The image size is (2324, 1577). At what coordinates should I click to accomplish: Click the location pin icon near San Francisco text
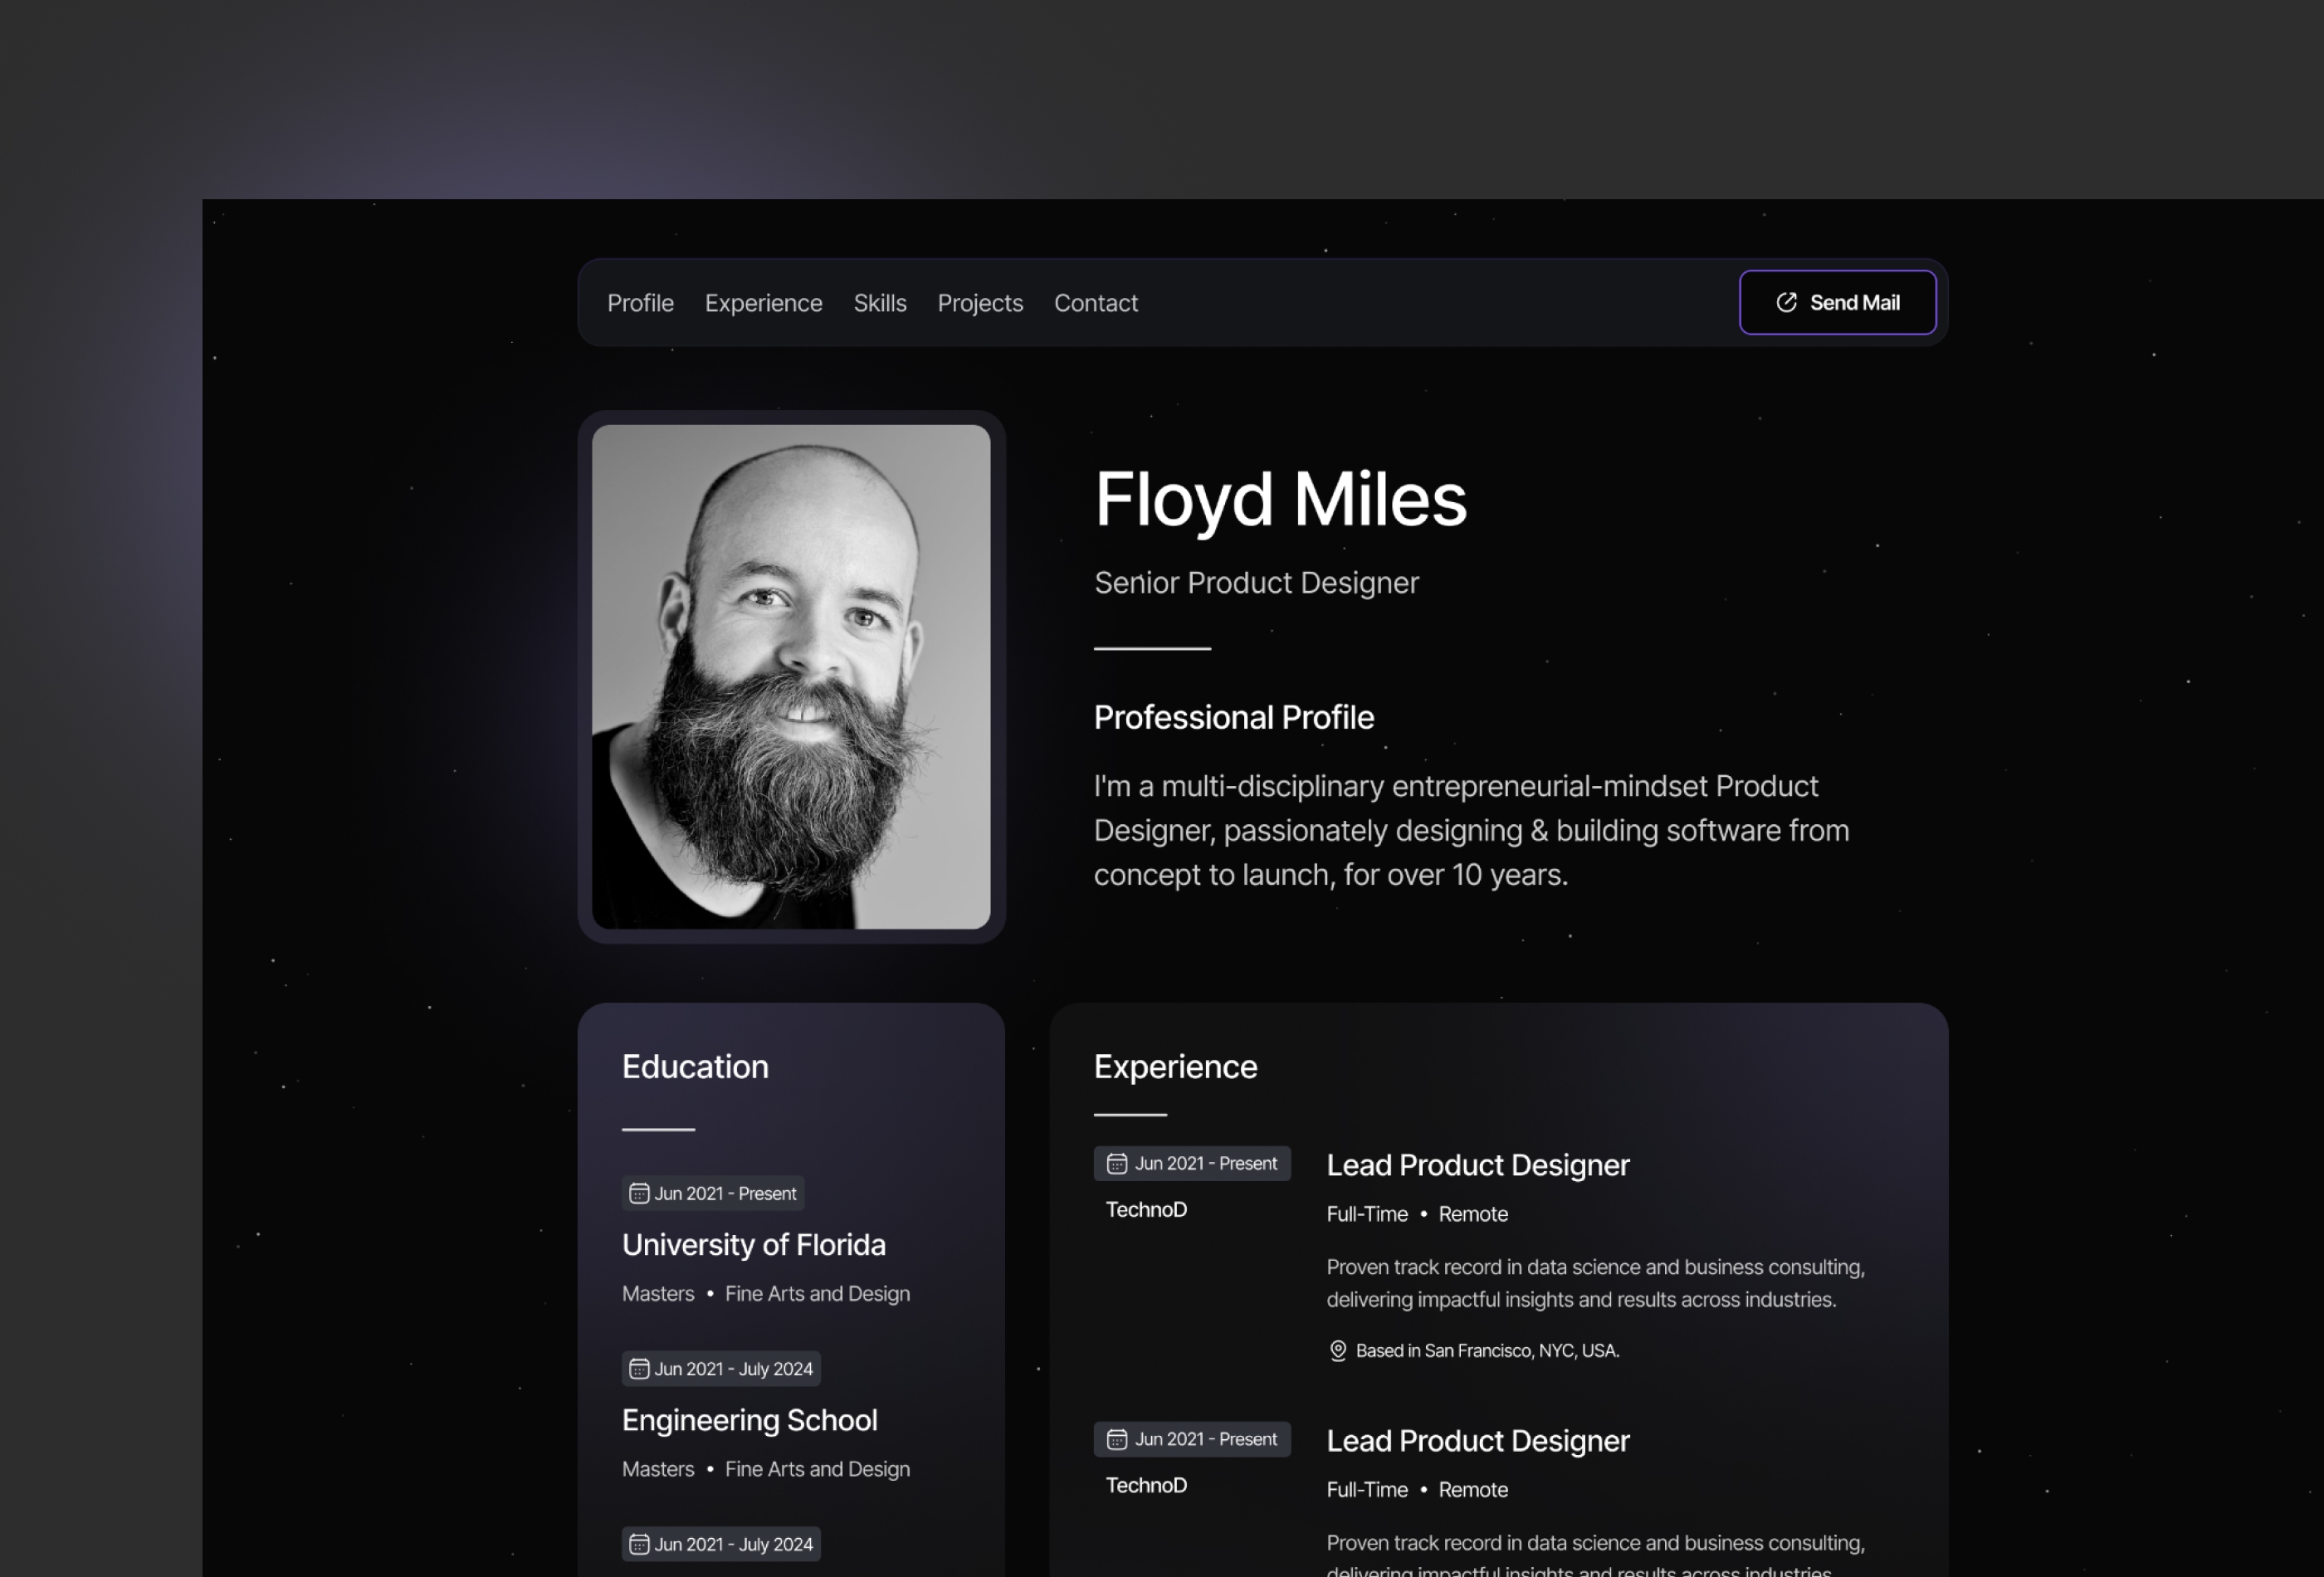[x=1337, y=1350]
